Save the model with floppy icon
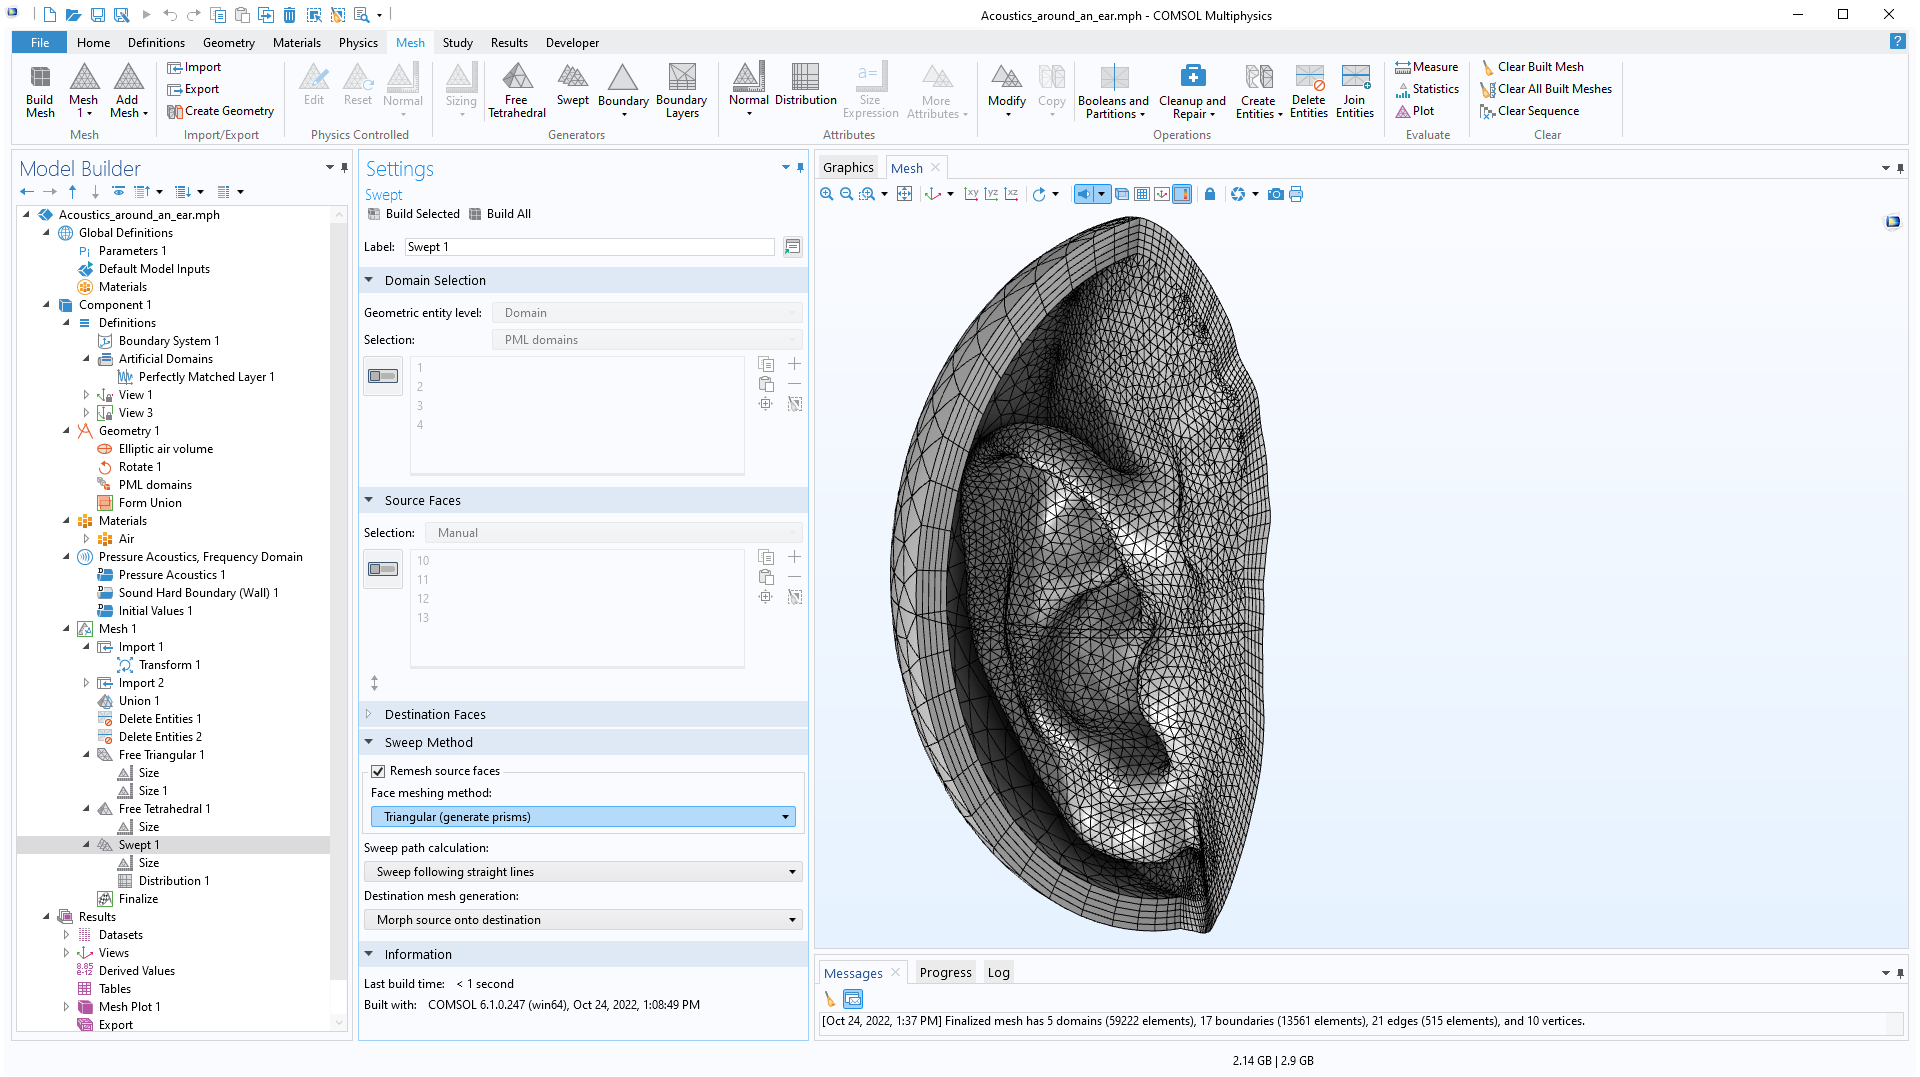Screen dimensions: 1920x1077 tap(98, 15)
